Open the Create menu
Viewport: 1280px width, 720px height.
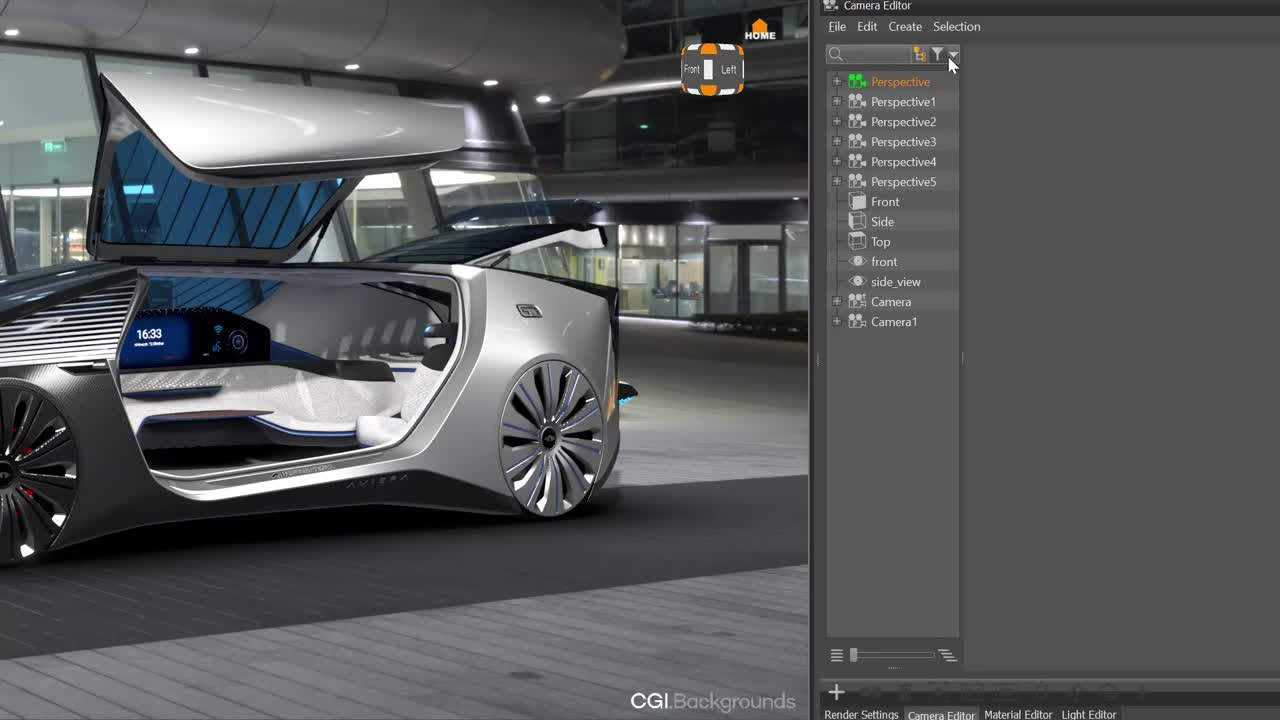(905, 27)
